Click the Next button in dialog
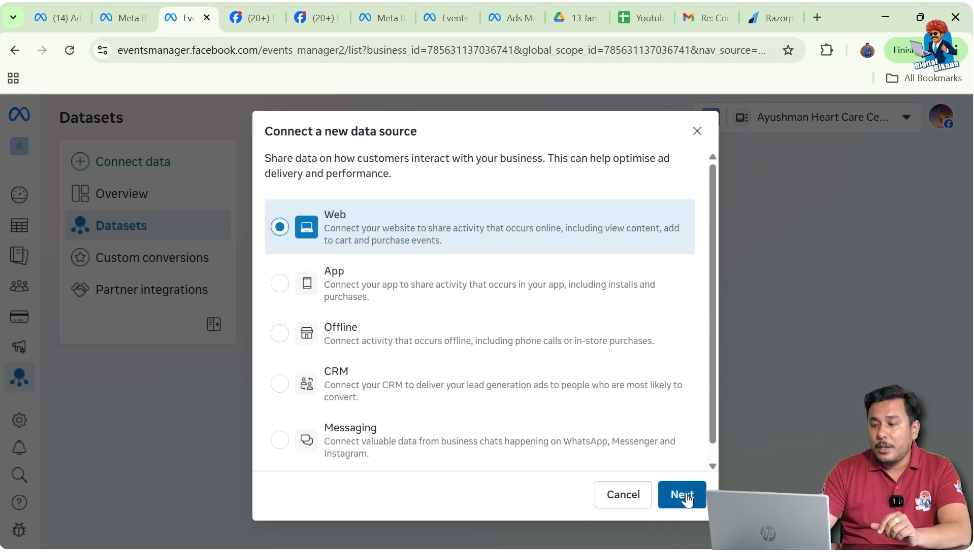 [x=681, y=494]
